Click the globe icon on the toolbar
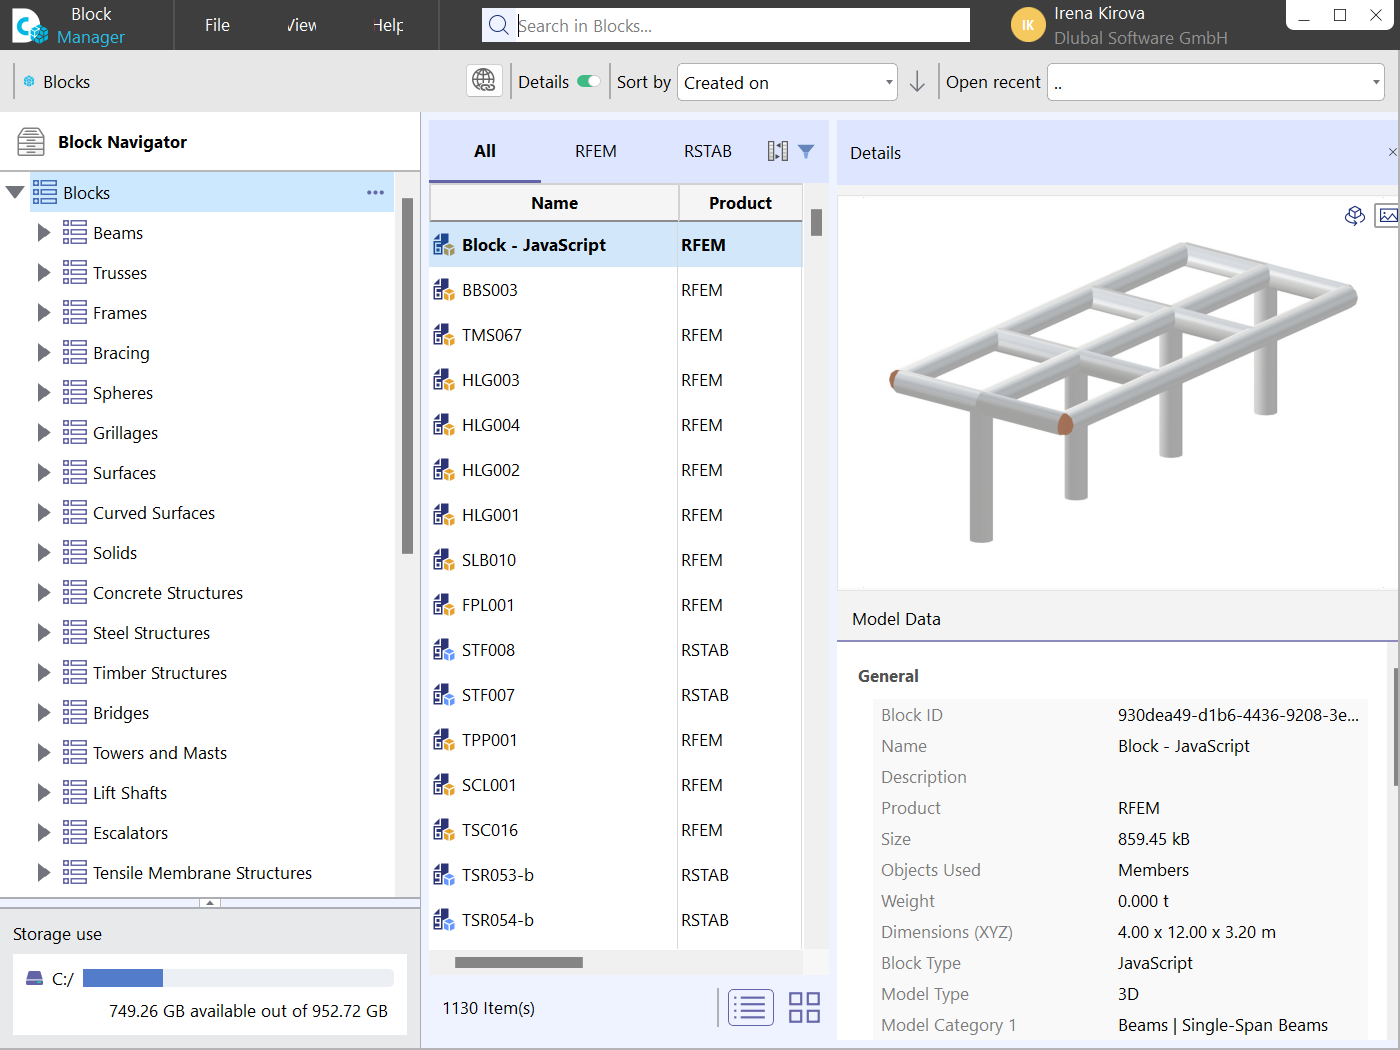 (x=484, y=81)
